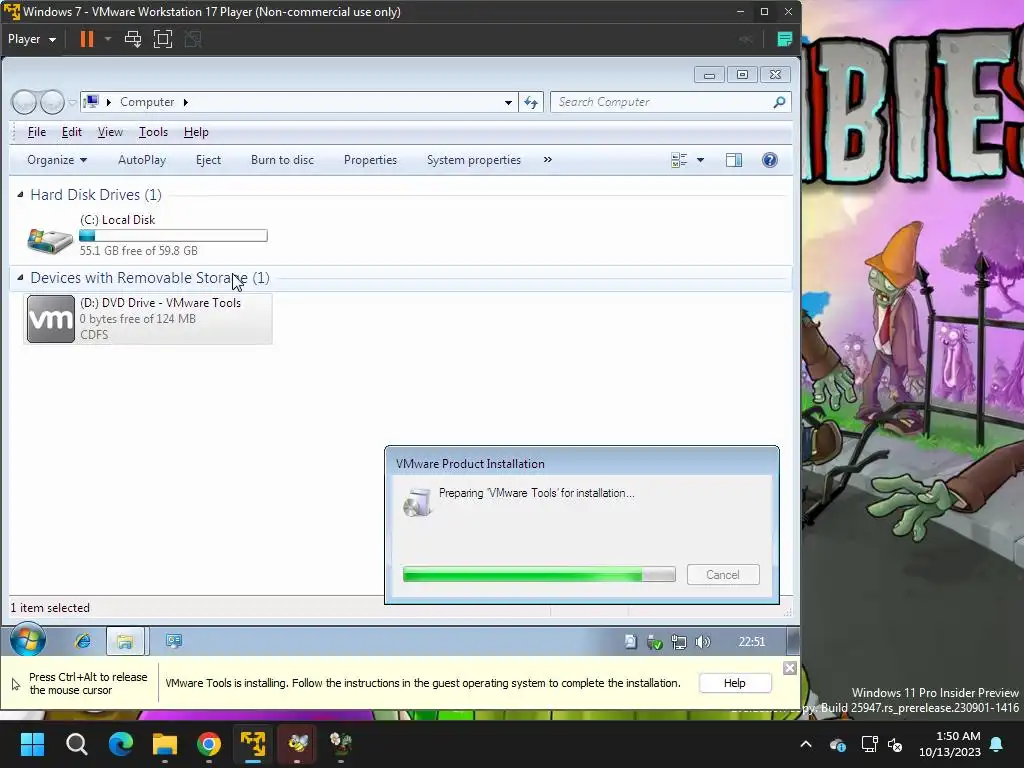Open the Organize dropdown
1024x768 pixels.
point(57,160)
